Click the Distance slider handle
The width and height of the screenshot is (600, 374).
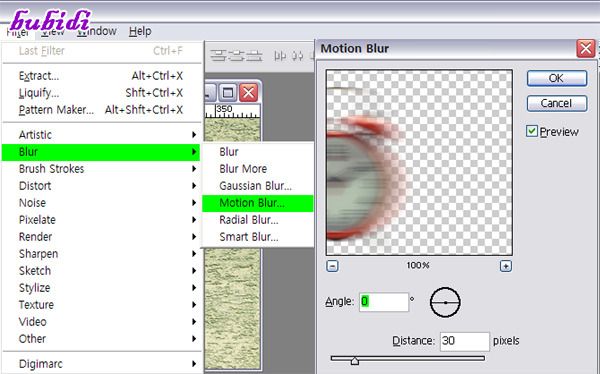tap(355, 361)
